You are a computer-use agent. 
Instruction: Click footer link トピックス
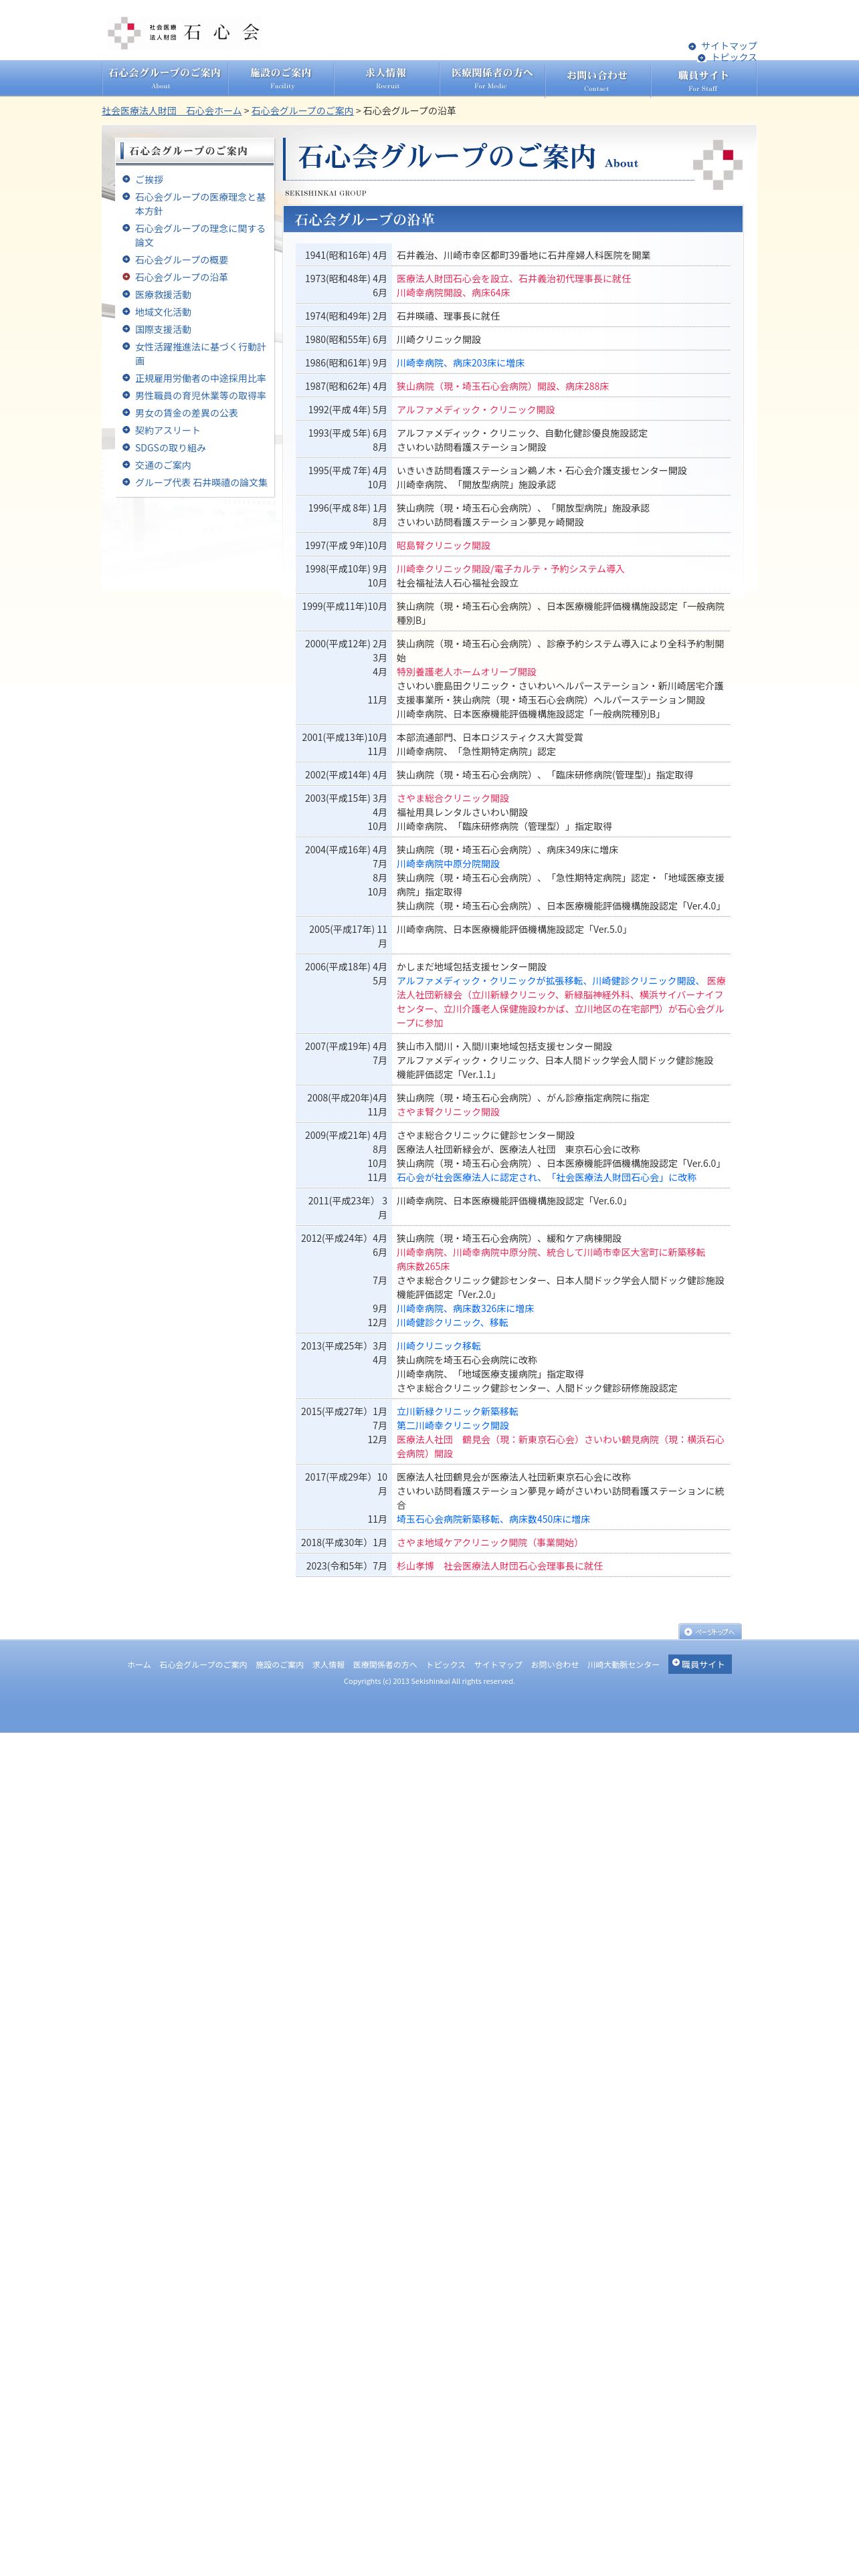pos(445,1664)
